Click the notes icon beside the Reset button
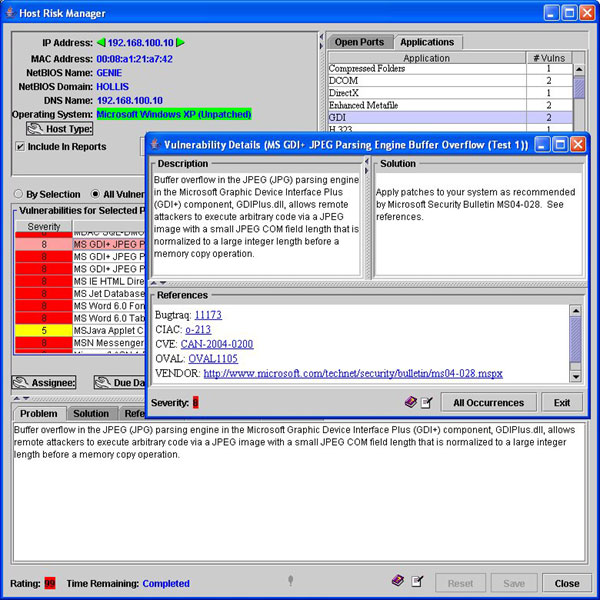Image resolution: width=600 pixels, height=600 pixels. (417, 581)
